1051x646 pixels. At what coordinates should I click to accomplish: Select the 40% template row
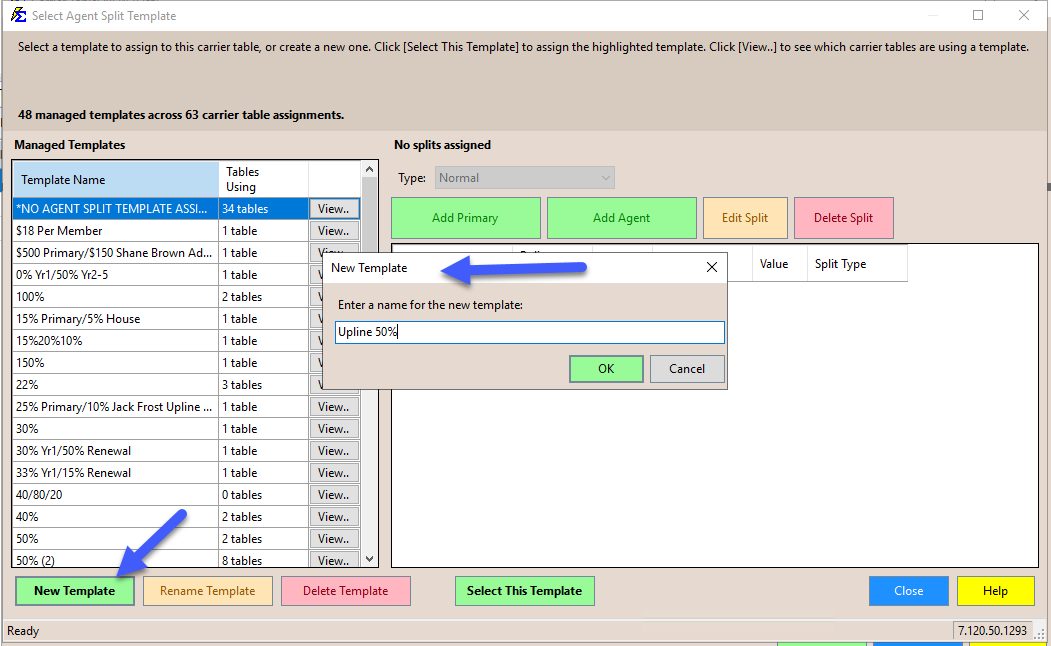click(x=116, y=517)
